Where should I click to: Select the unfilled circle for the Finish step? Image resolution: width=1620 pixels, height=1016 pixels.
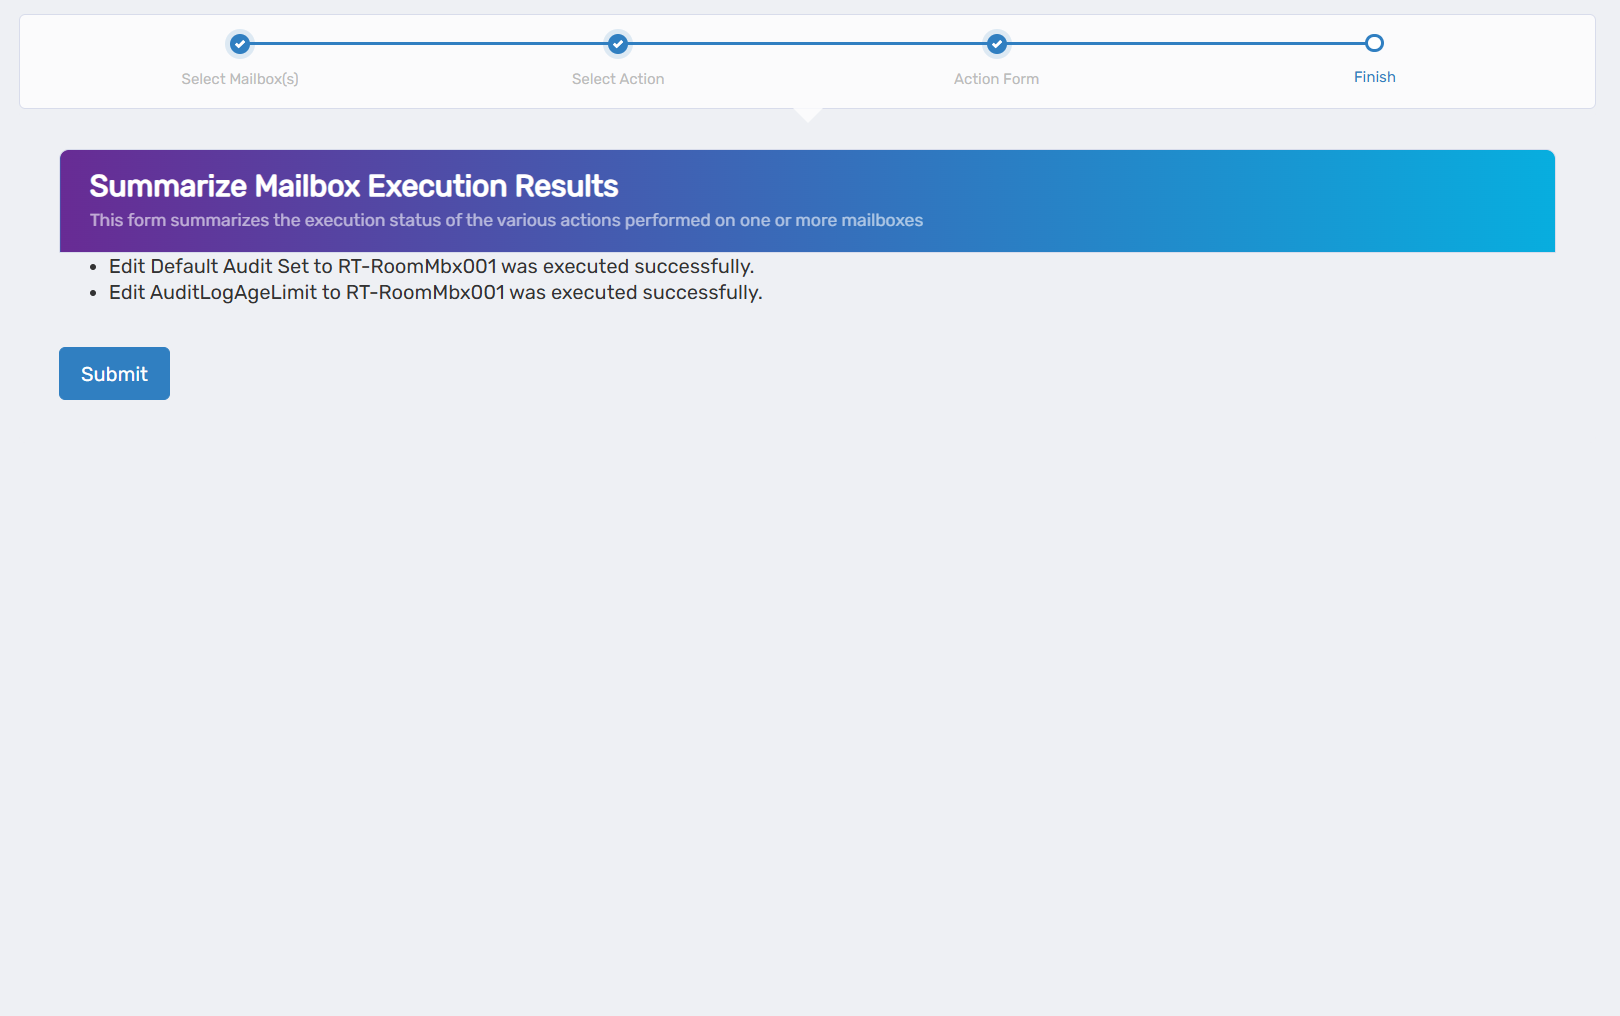(x=1374, y=43)
